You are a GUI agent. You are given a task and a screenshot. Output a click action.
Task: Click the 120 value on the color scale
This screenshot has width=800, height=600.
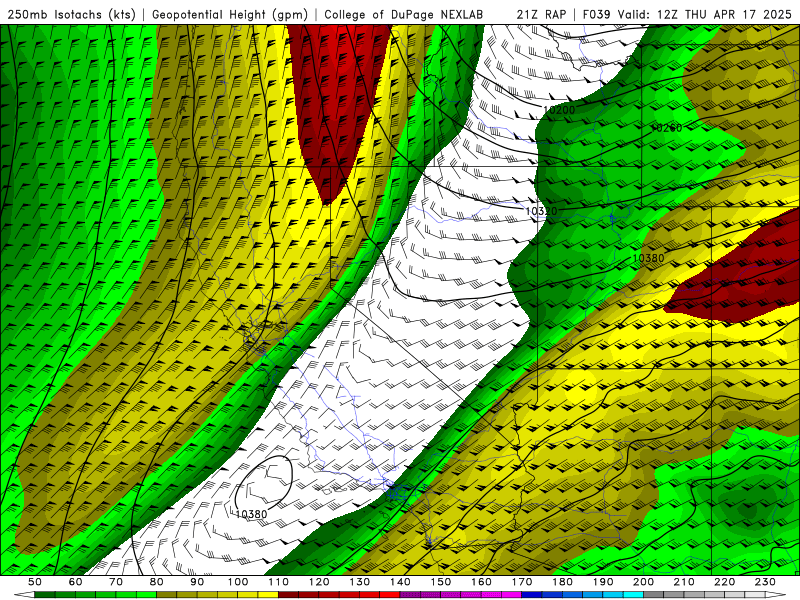click(x=319, y=582)
